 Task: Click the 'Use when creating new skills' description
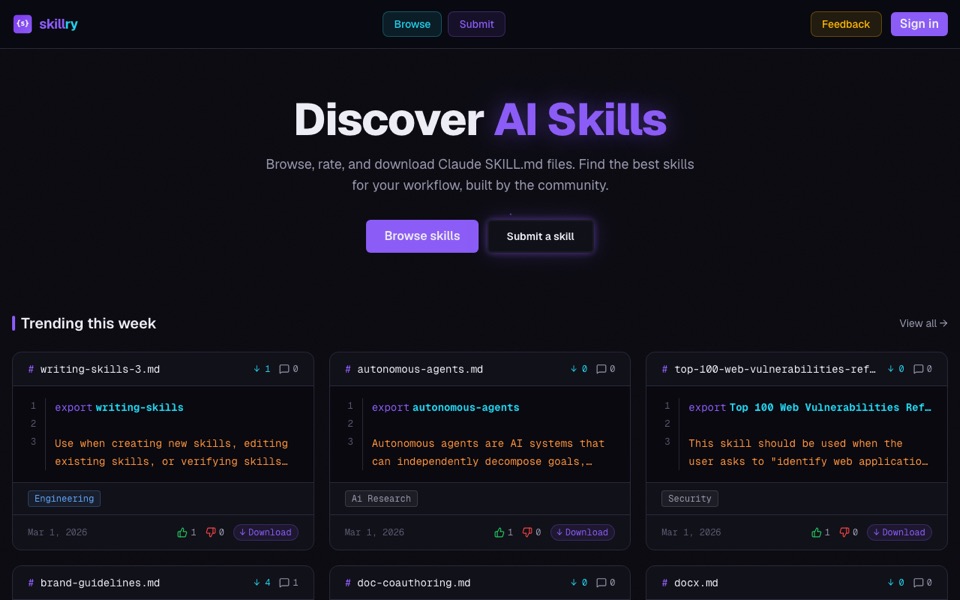[171, 452]
